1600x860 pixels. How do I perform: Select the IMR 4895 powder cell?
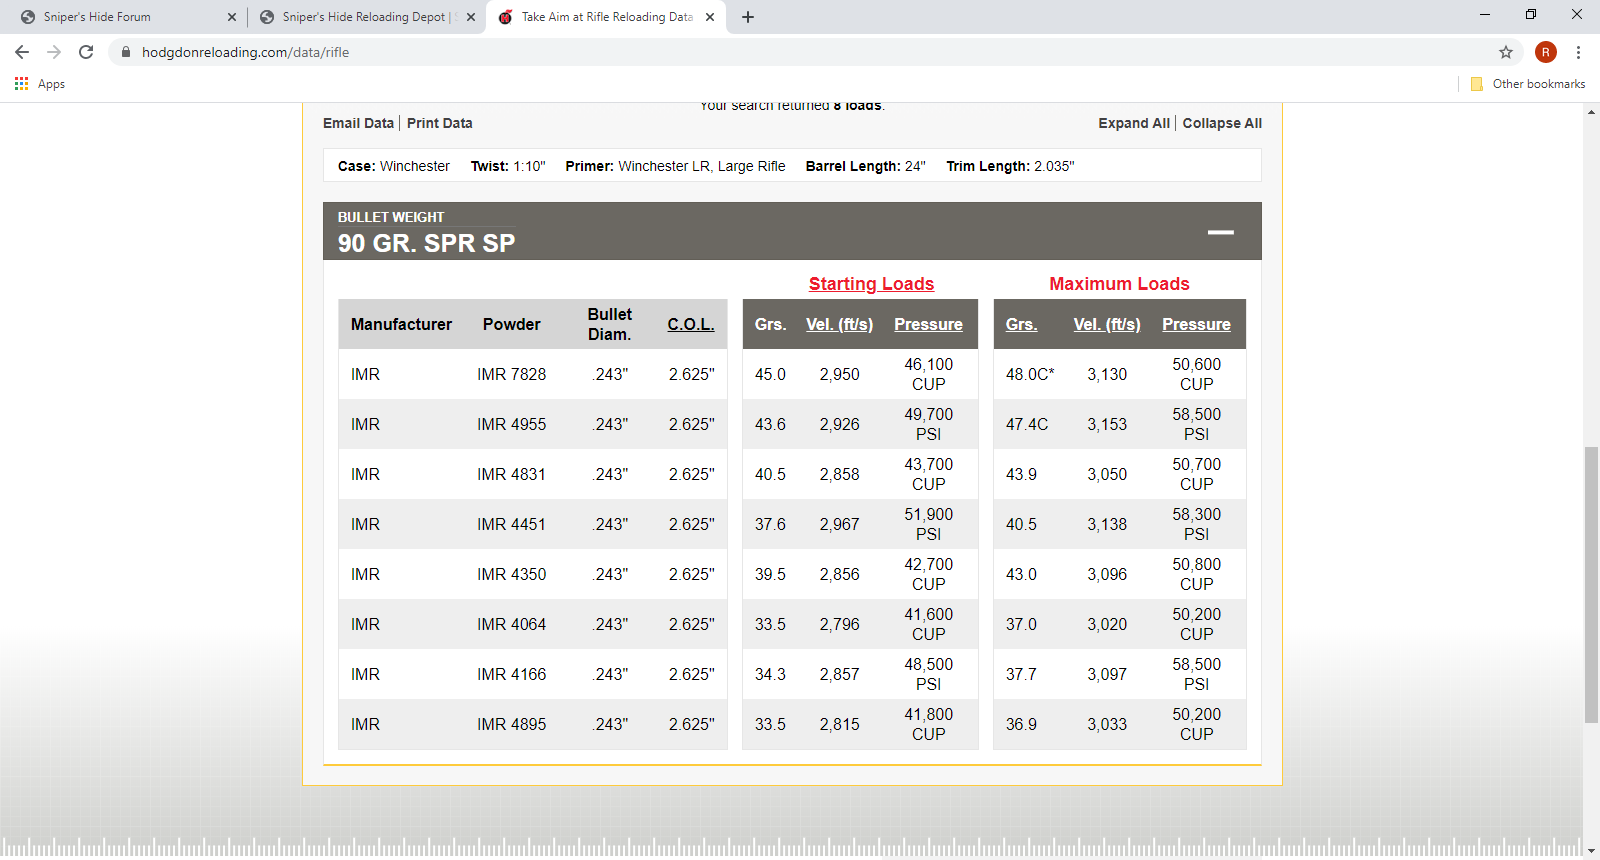click(x=511, y=724)
